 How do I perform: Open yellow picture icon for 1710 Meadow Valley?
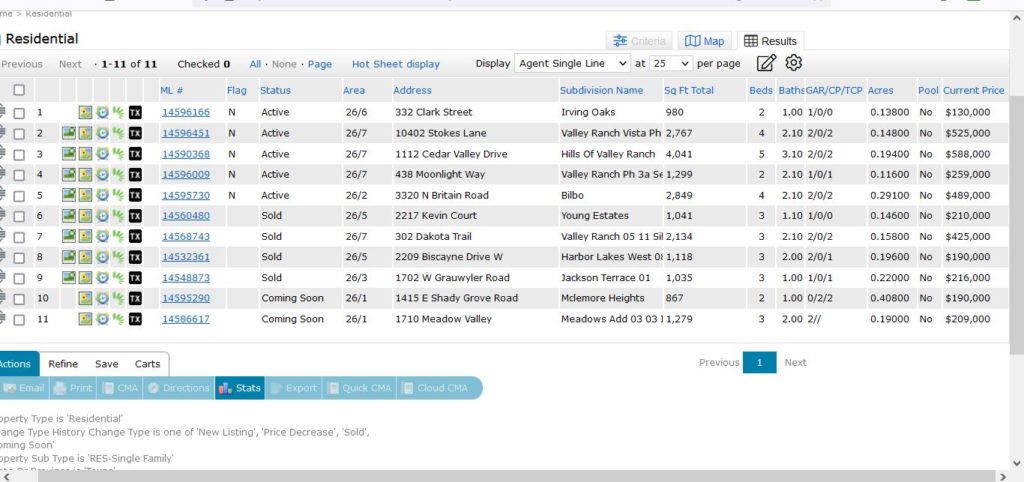coord(86,319)
